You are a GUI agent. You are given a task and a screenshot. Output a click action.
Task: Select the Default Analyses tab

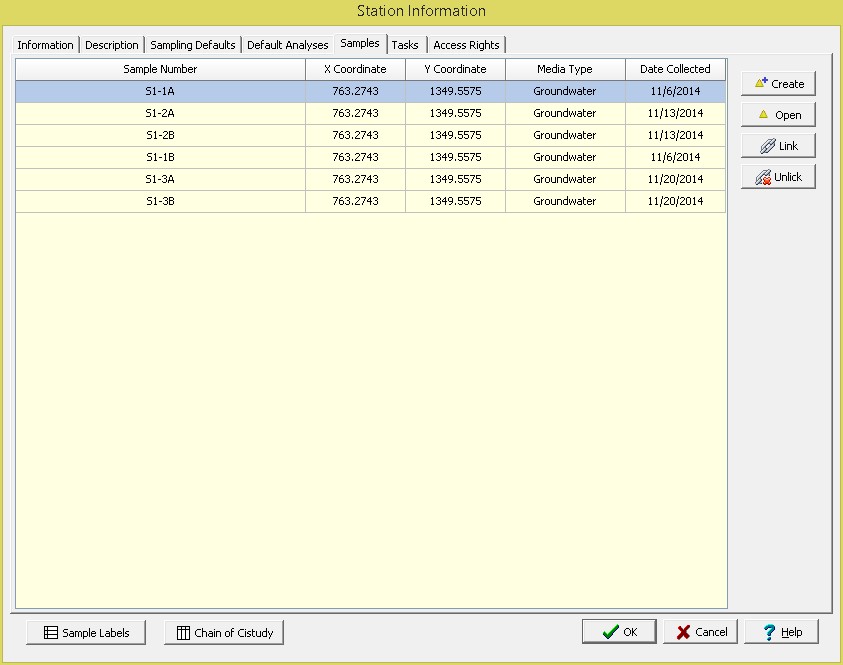(x=287, y=45)
